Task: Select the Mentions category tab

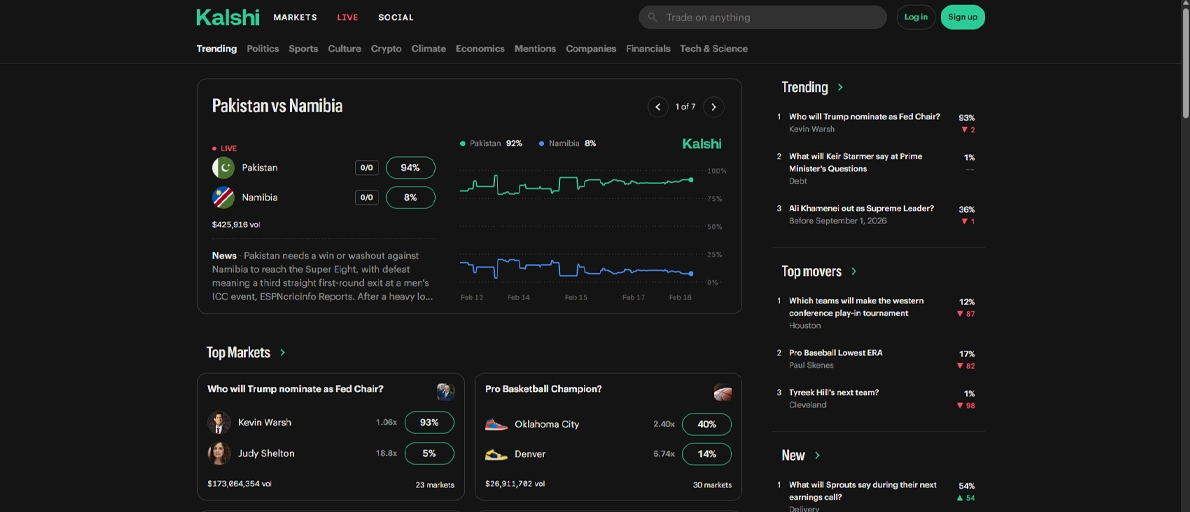Action: tap(535, 49)
